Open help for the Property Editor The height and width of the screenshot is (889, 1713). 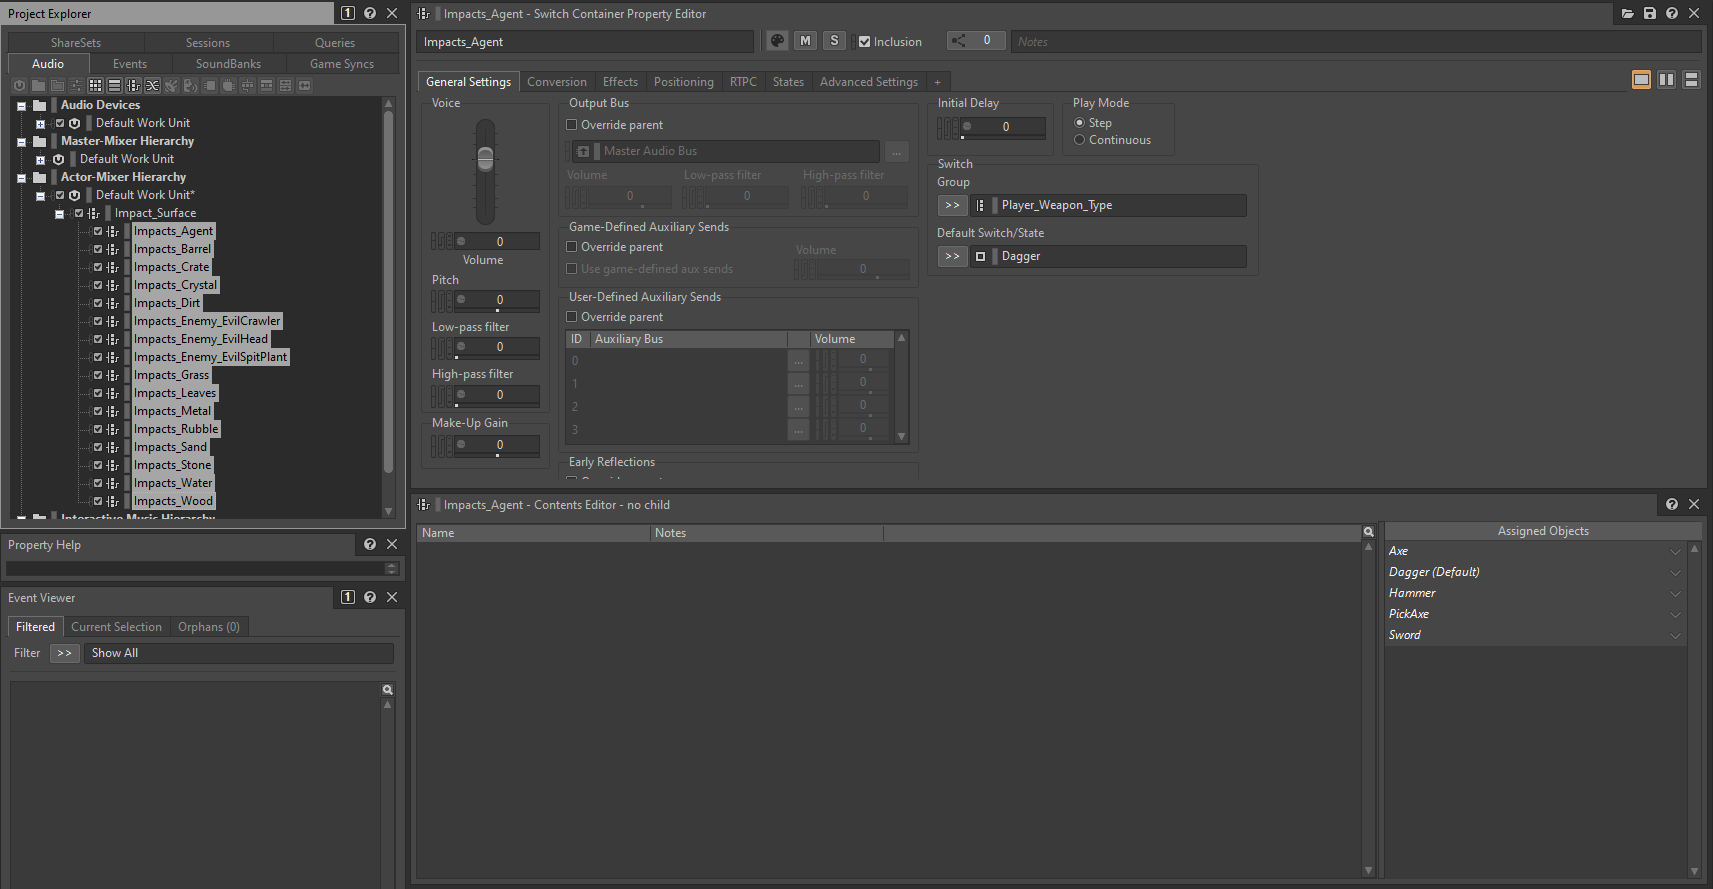1672,13
